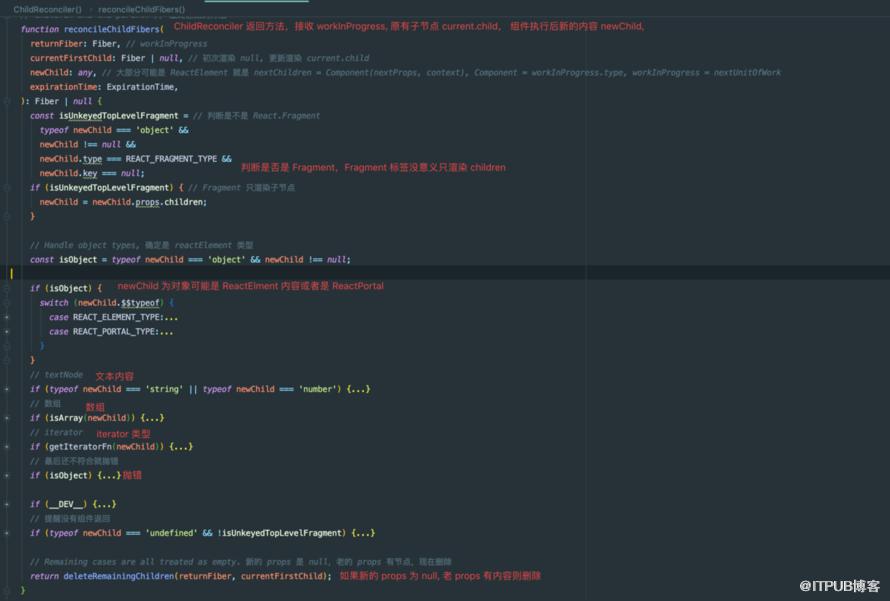890x601 pixels.
Task: Click the switch keyword
Action: pos(54,303)
